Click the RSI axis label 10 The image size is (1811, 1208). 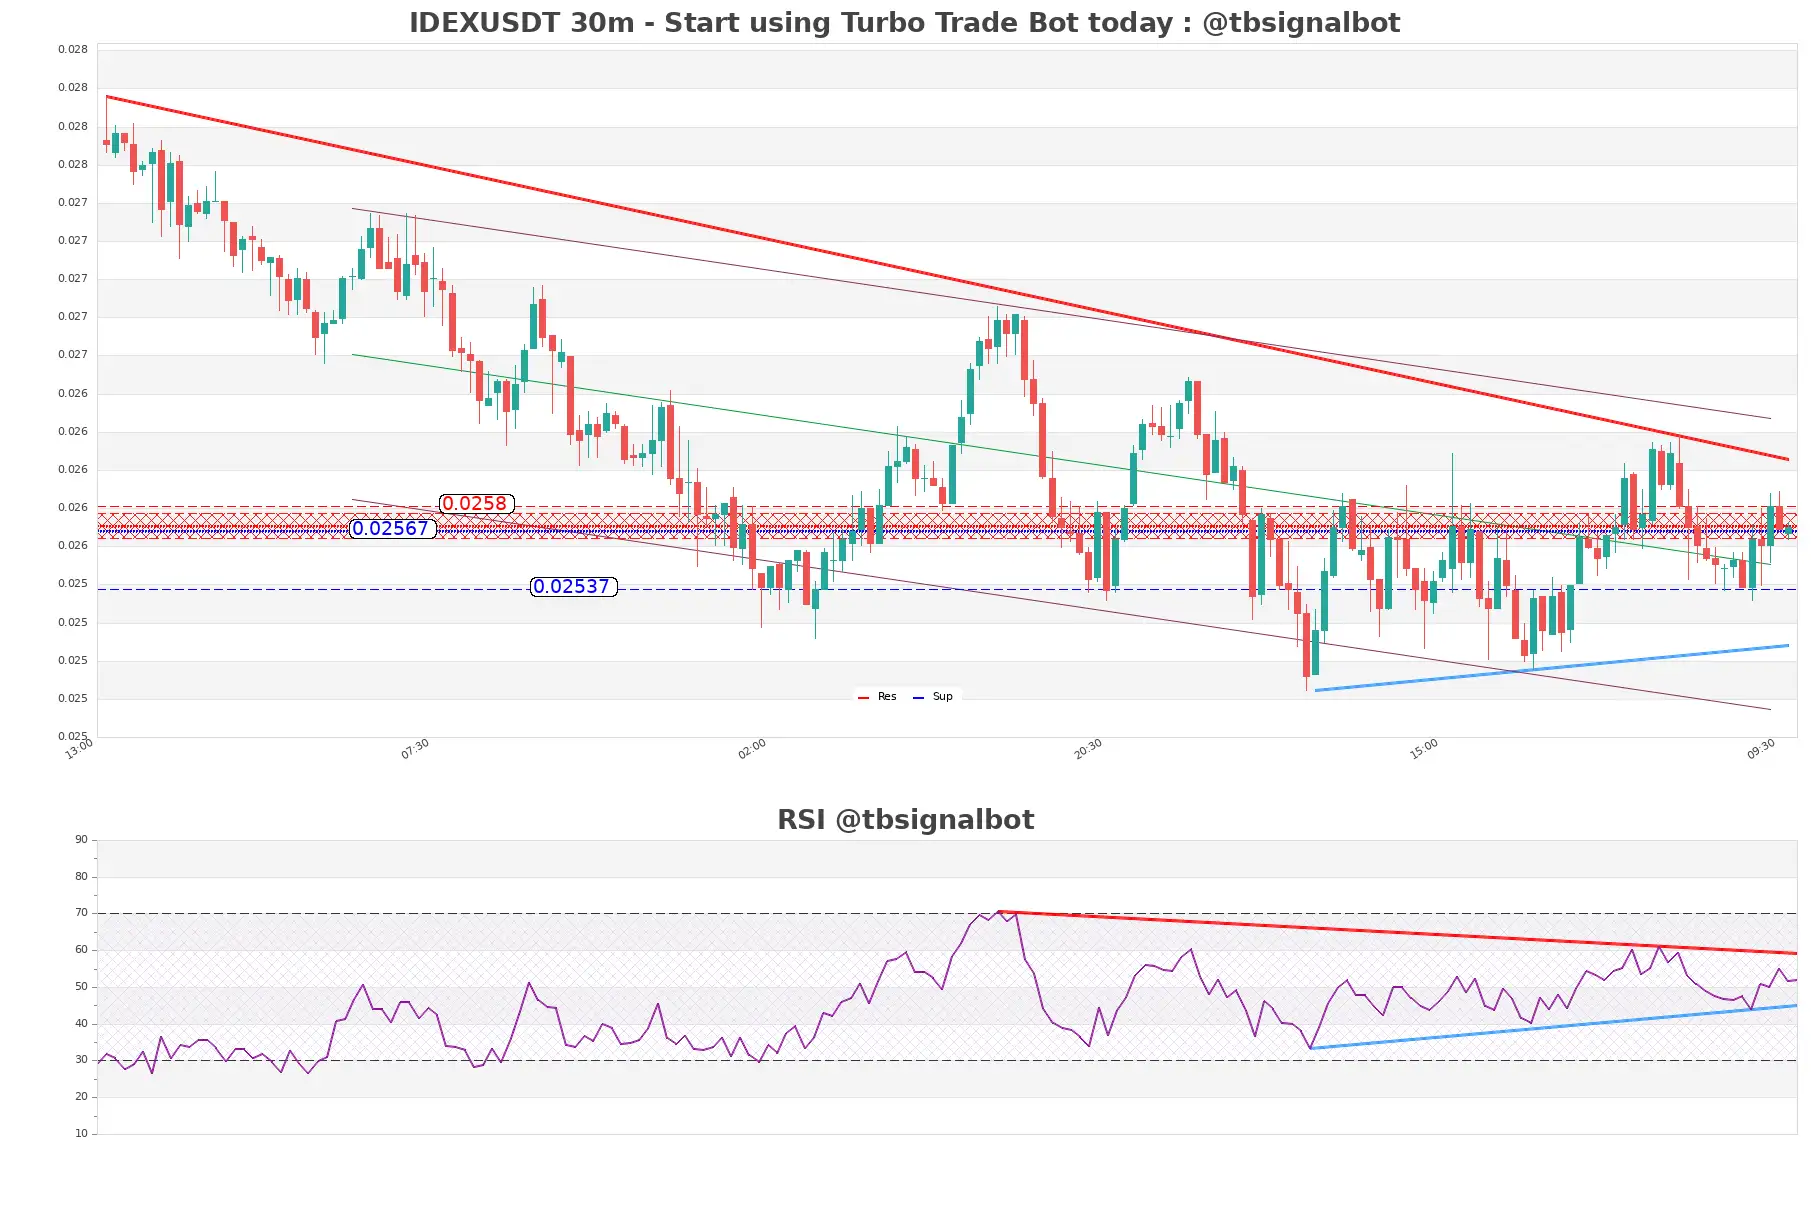81,1134
